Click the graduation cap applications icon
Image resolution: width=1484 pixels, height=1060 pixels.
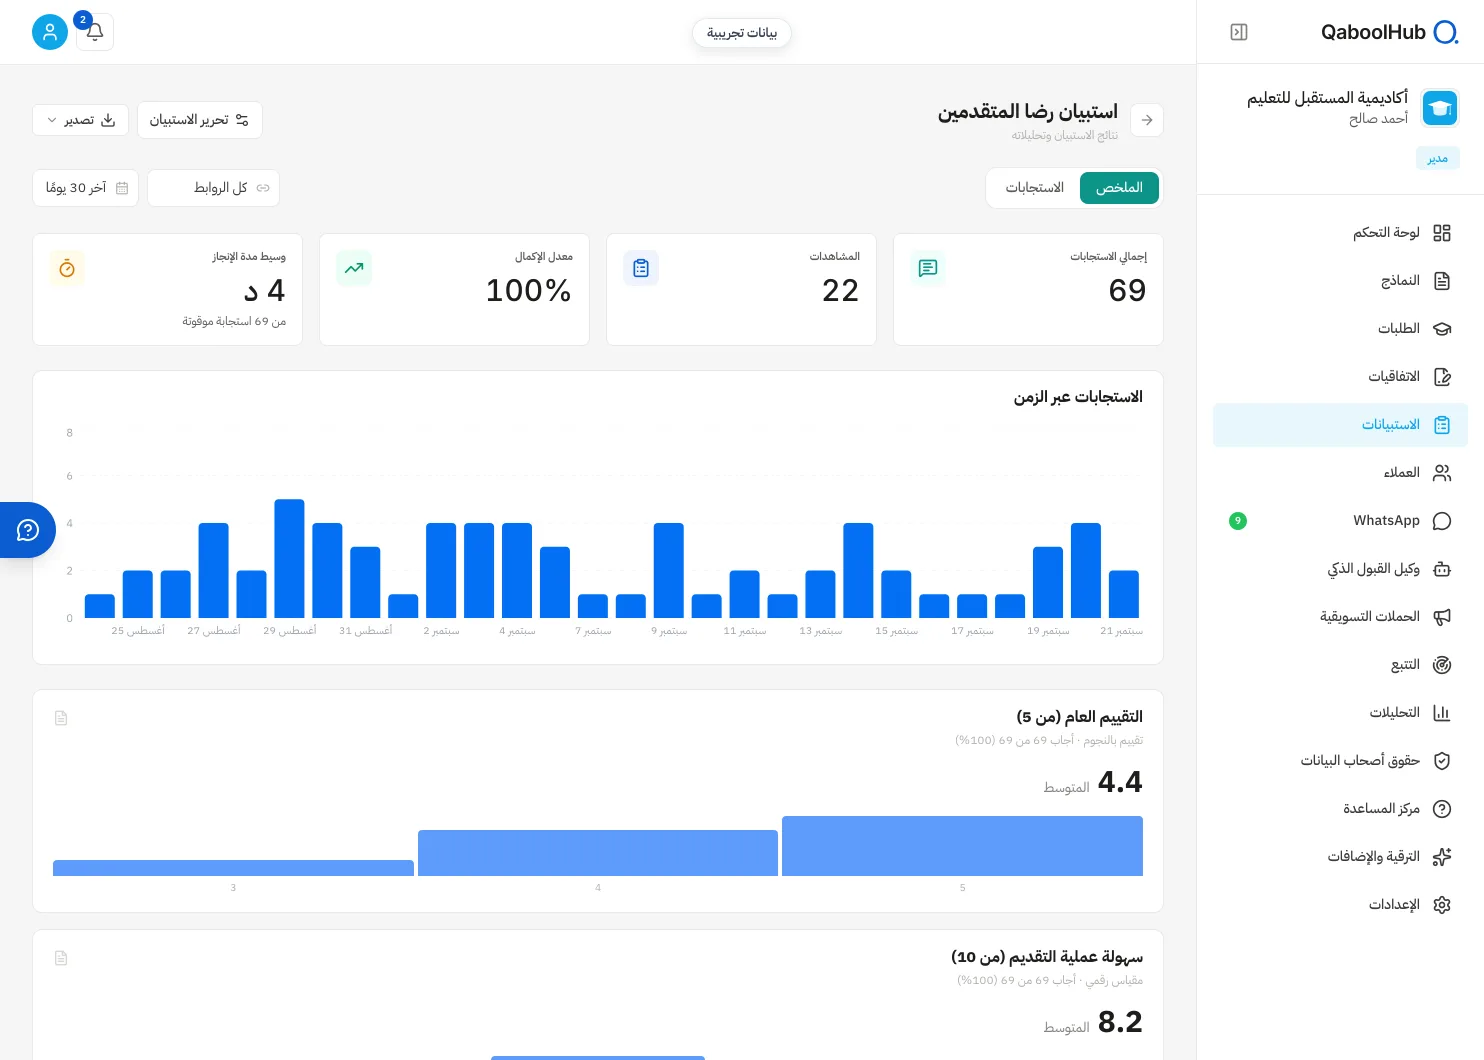1442,329
